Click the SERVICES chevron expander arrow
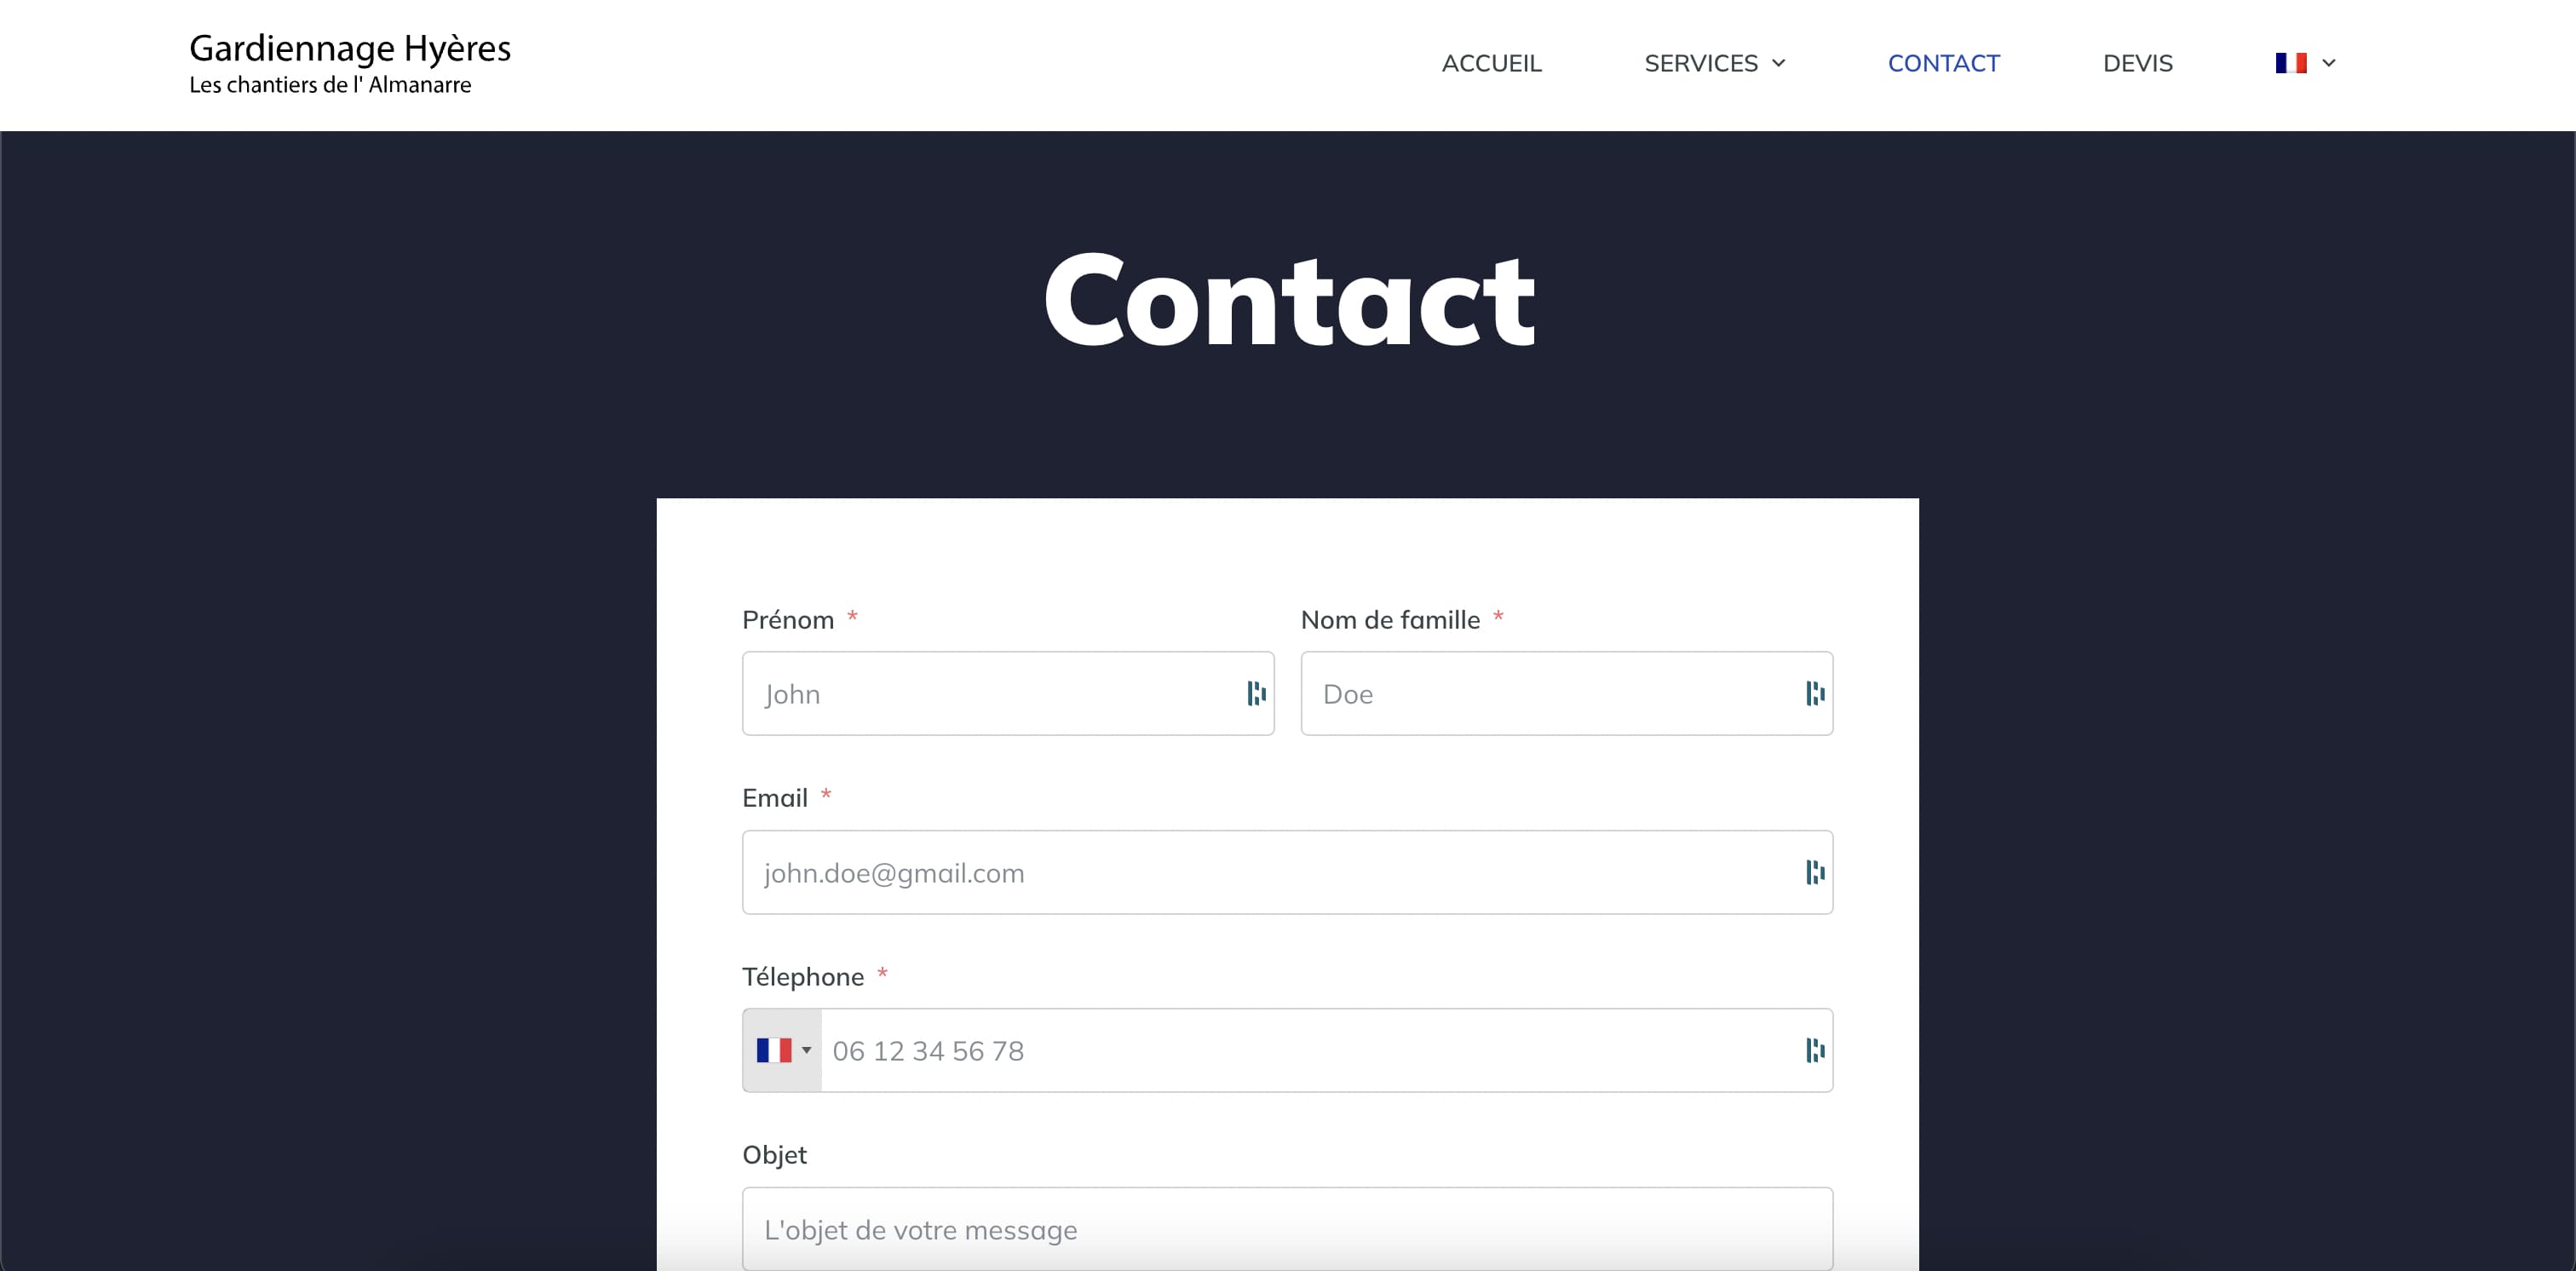 click(1782, 64)
